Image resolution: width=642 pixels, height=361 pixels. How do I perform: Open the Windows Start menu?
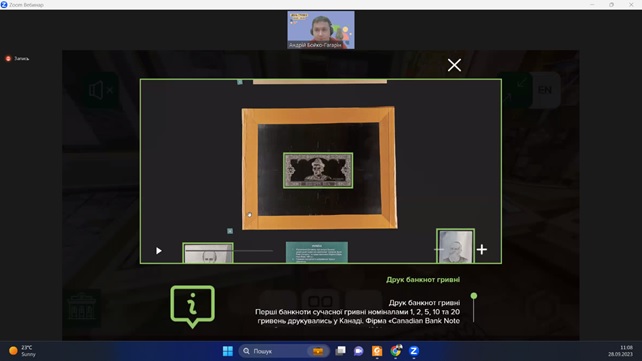[x=228, y=351]
